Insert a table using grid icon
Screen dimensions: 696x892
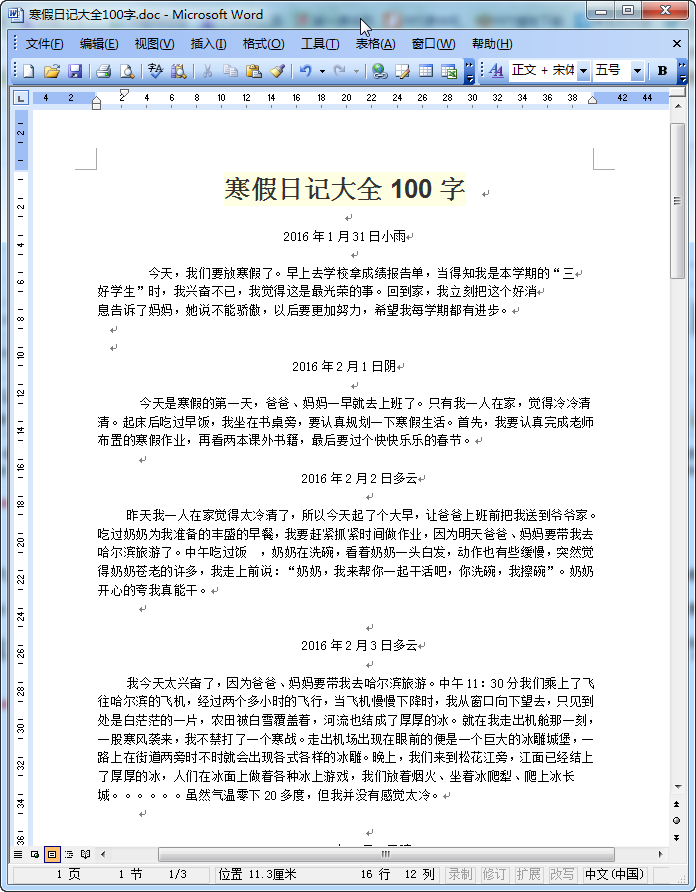pyautogui.click(x=426, y=71)
